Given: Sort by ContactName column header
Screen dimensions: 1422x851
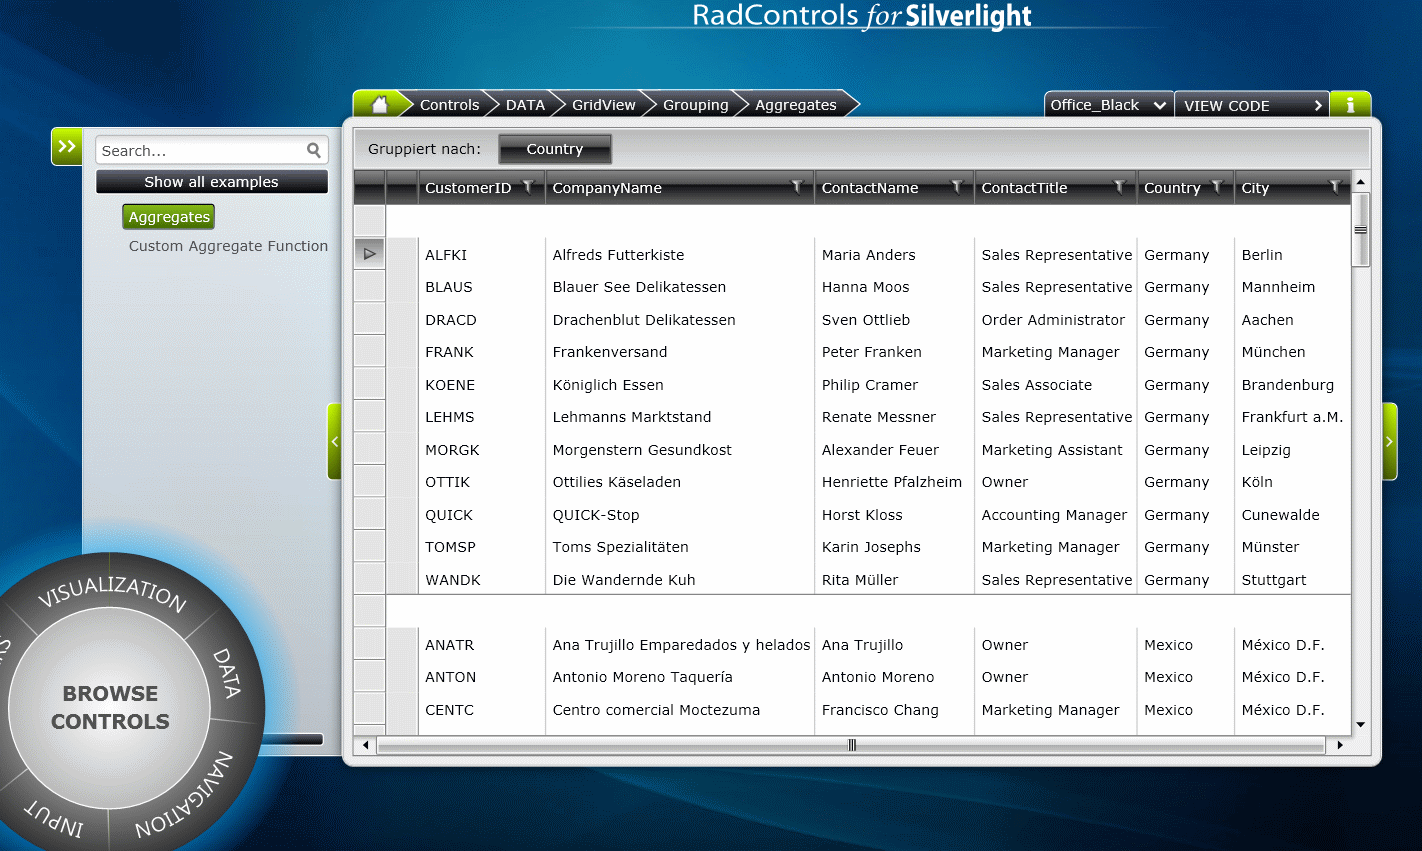Looking at the screenshot, I should coord(870,188).
